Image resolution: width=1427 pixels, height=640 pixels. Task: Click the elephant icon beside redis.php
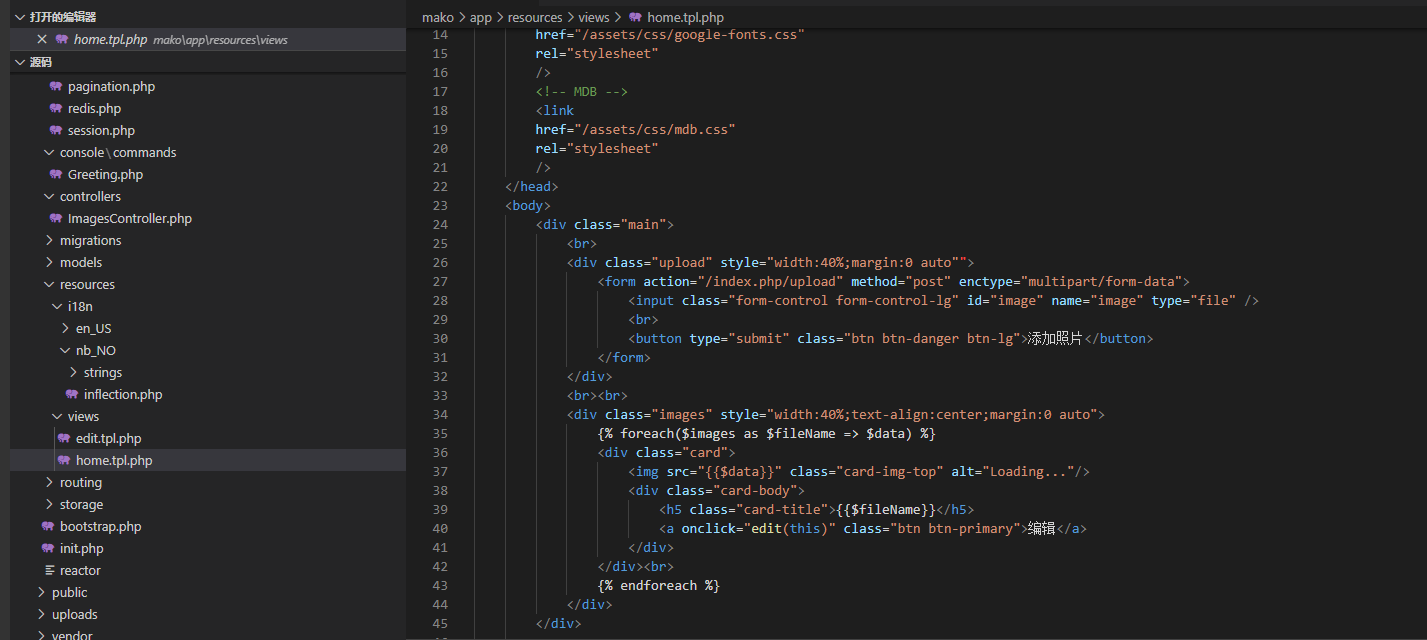(56, 109)
